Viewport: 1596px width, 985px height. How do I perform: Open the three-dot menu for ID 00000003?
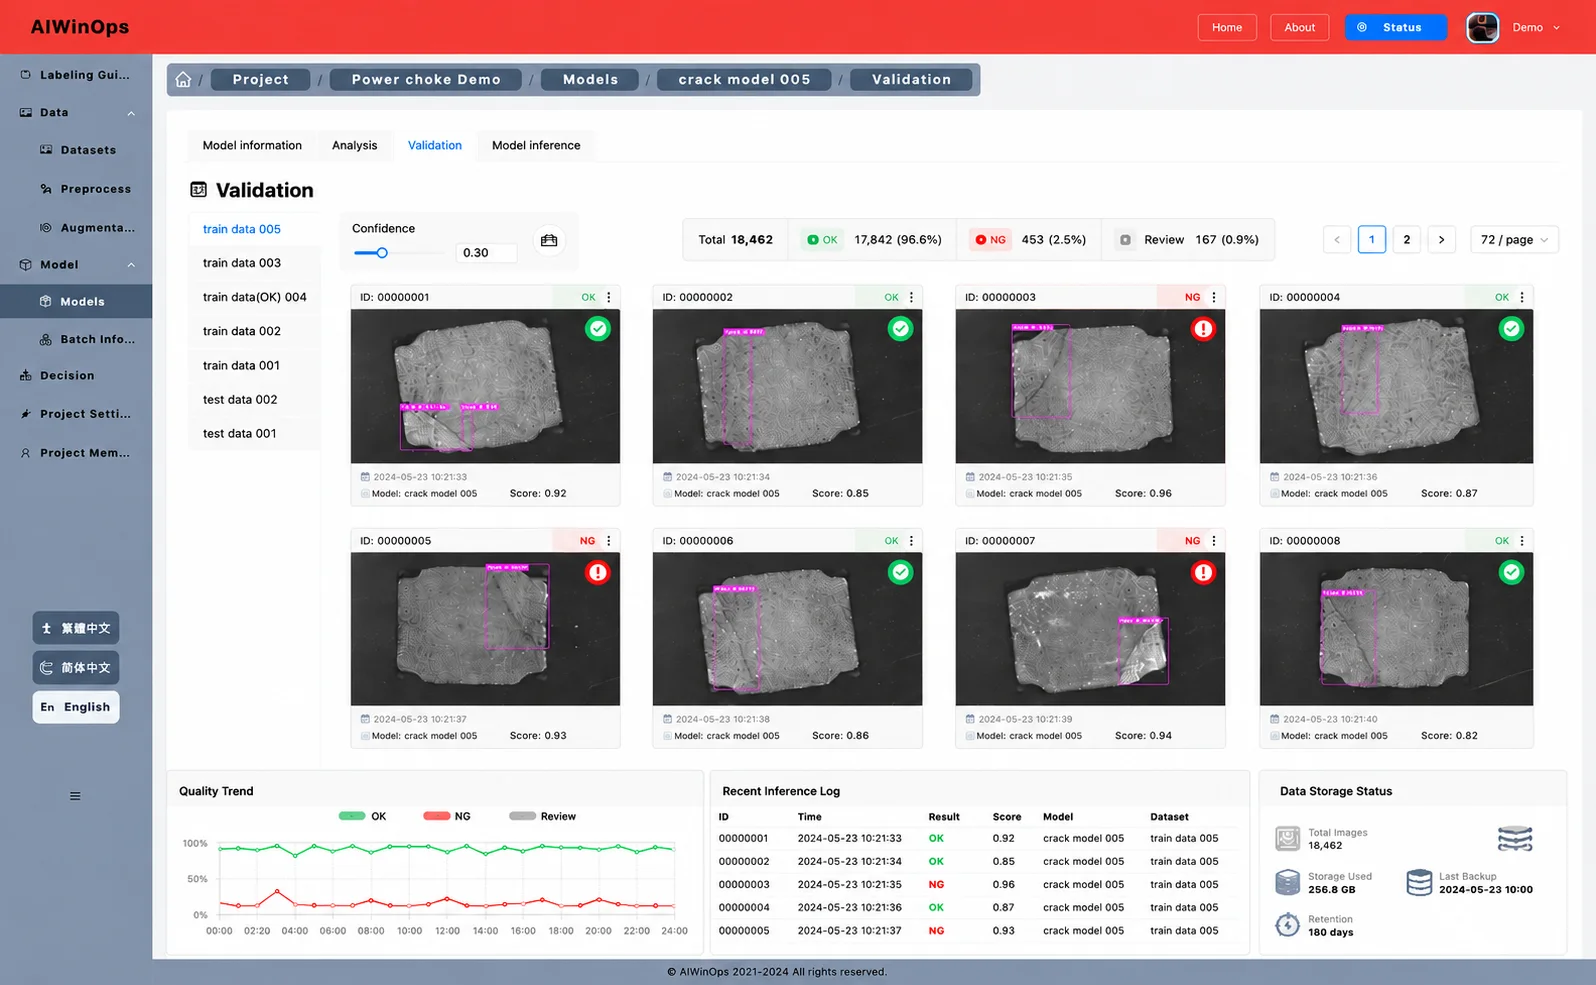pos(1214,297)
